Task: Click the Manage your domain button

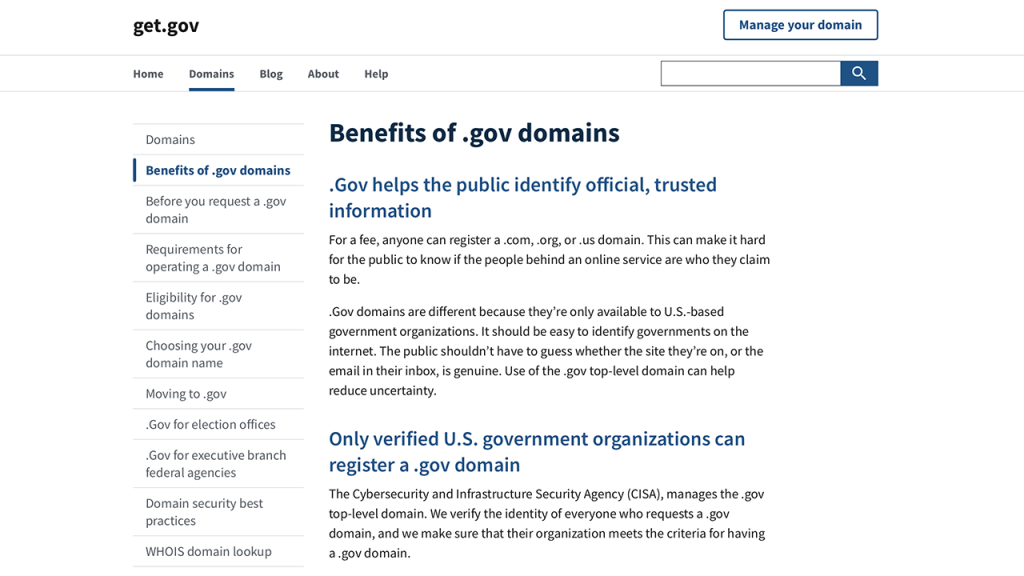Action: point(800,25)
